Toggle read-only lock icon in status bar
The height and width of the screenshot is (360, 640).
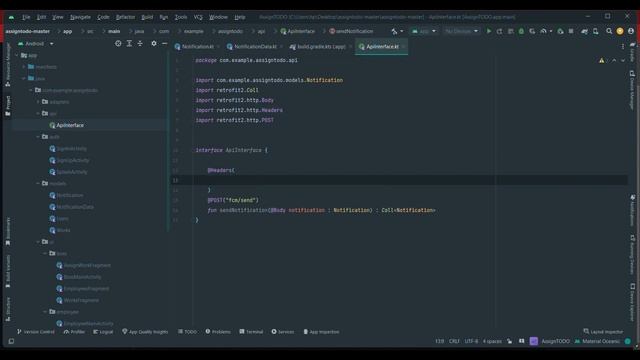click(509, 341)
